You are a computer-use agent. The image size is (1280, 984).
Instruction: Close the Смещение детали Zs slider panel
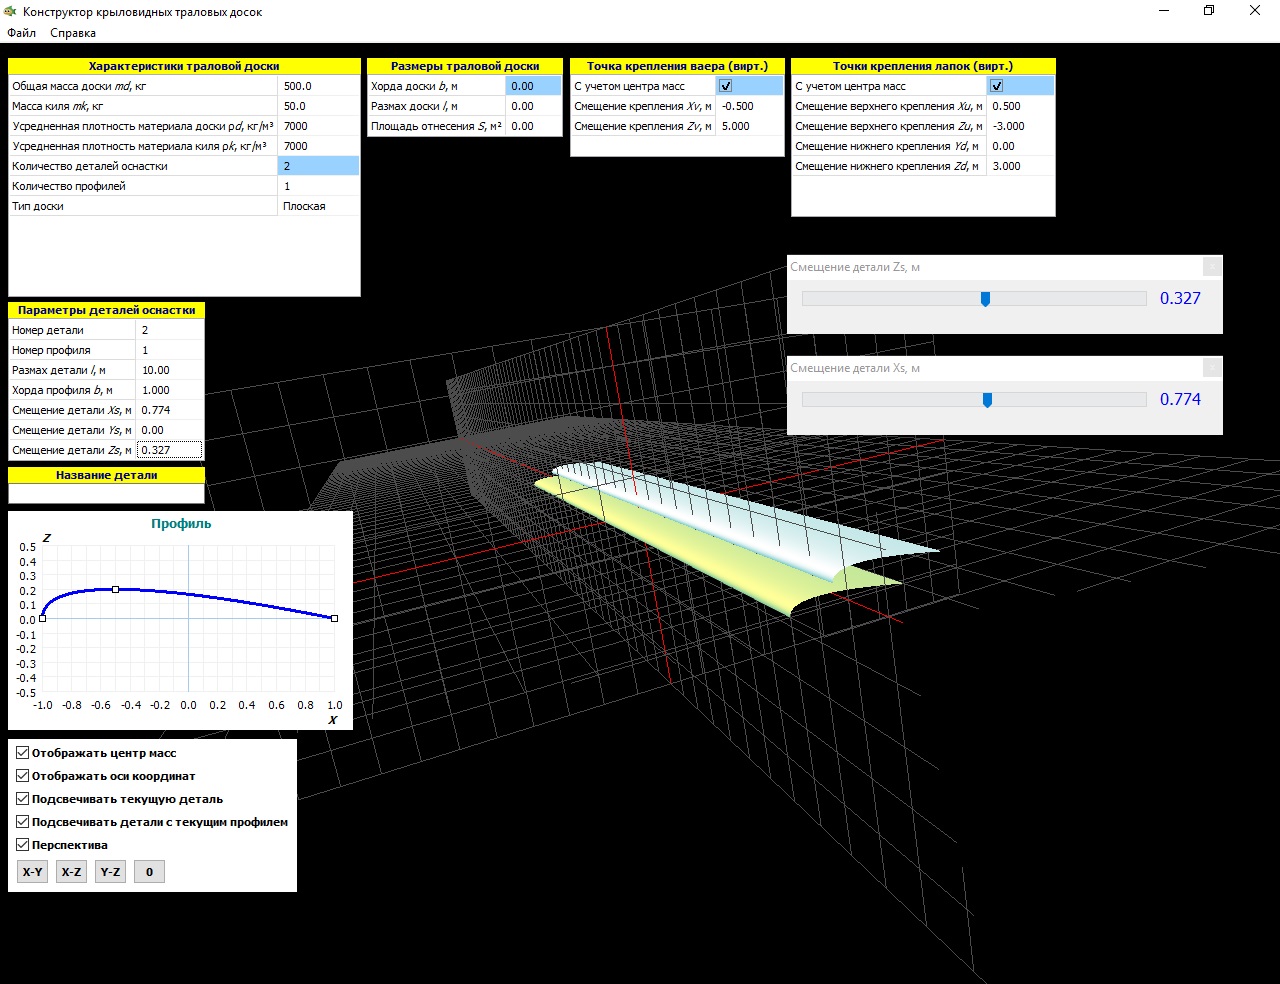coord(1211,267)
